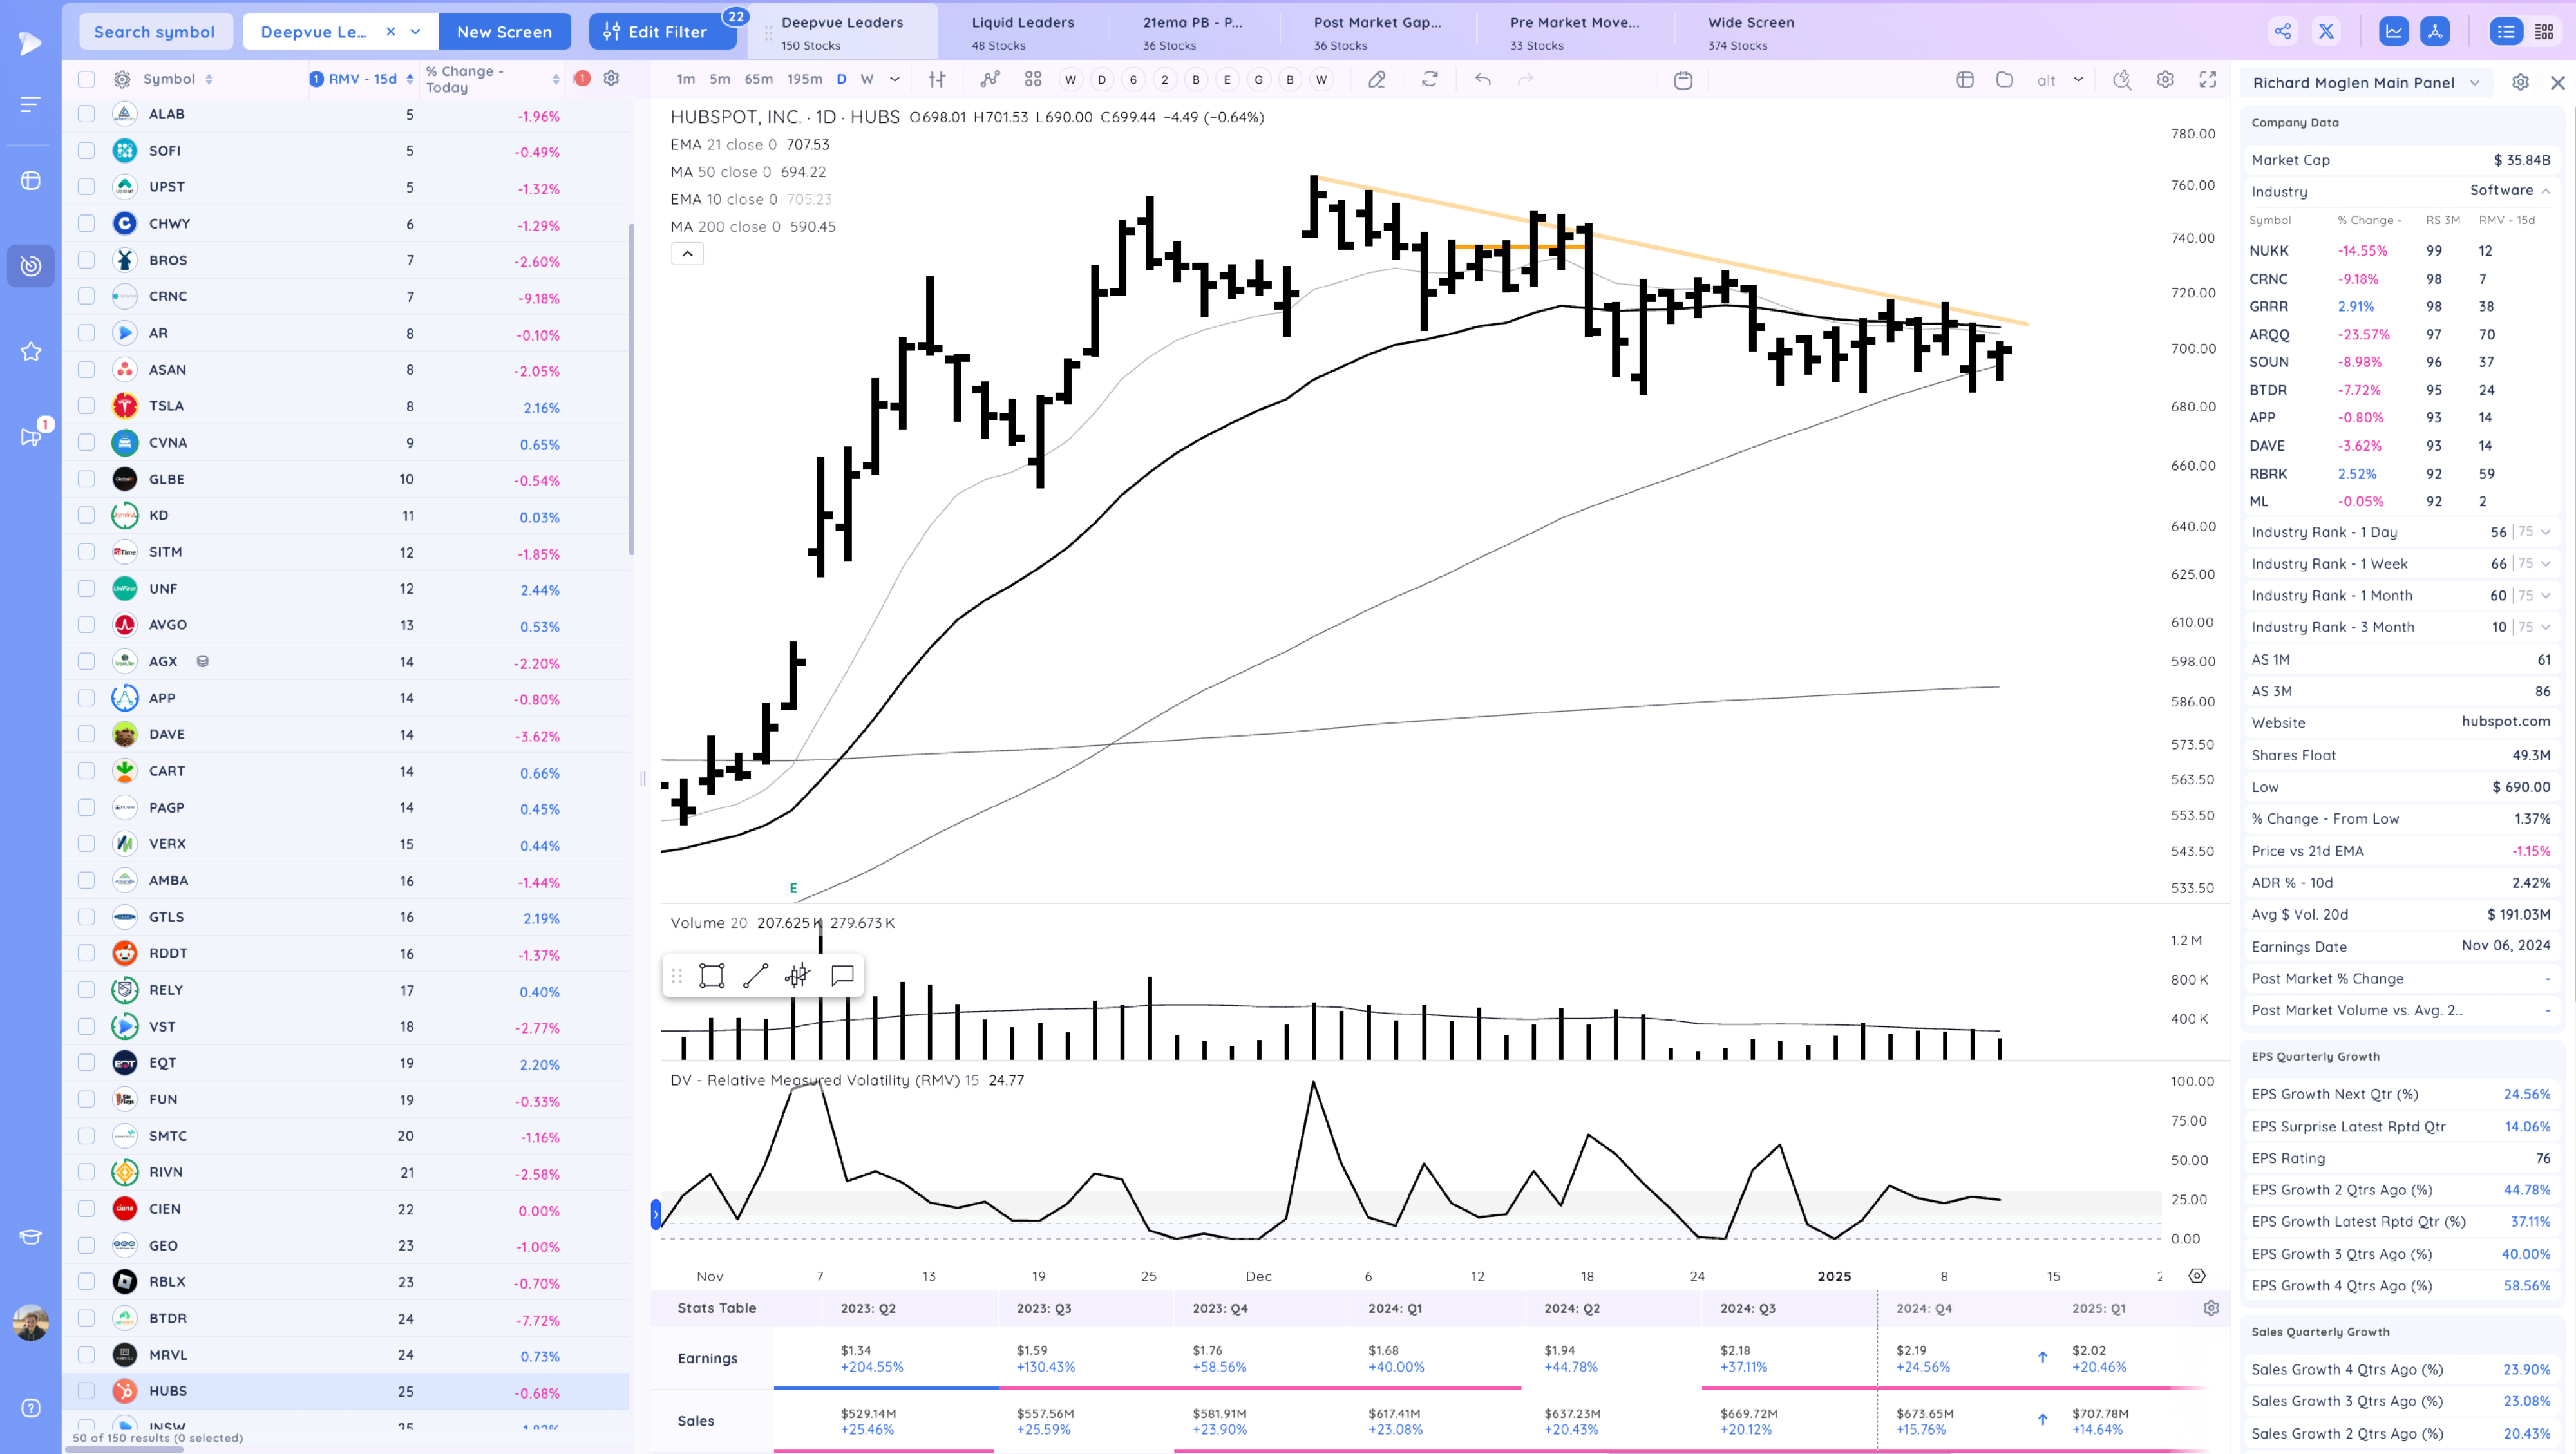Toggle select-all checkbox in table header
Image resolution: width=2576 pixels, height=1454 pixels.
point(86,79)
